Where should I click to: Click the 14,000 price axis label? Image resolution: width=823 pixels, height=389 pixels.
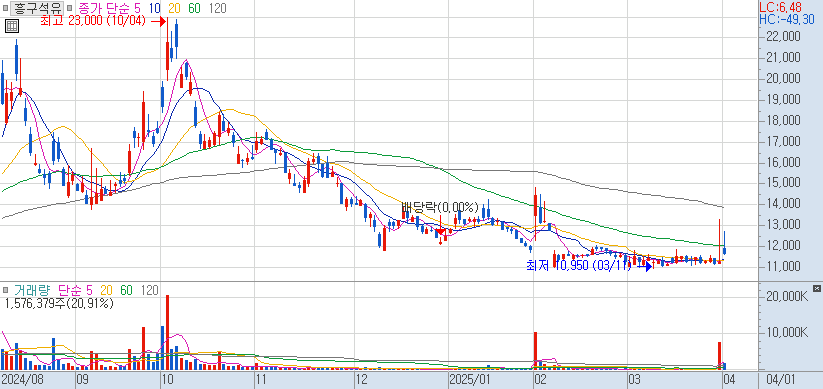[785, 204]
